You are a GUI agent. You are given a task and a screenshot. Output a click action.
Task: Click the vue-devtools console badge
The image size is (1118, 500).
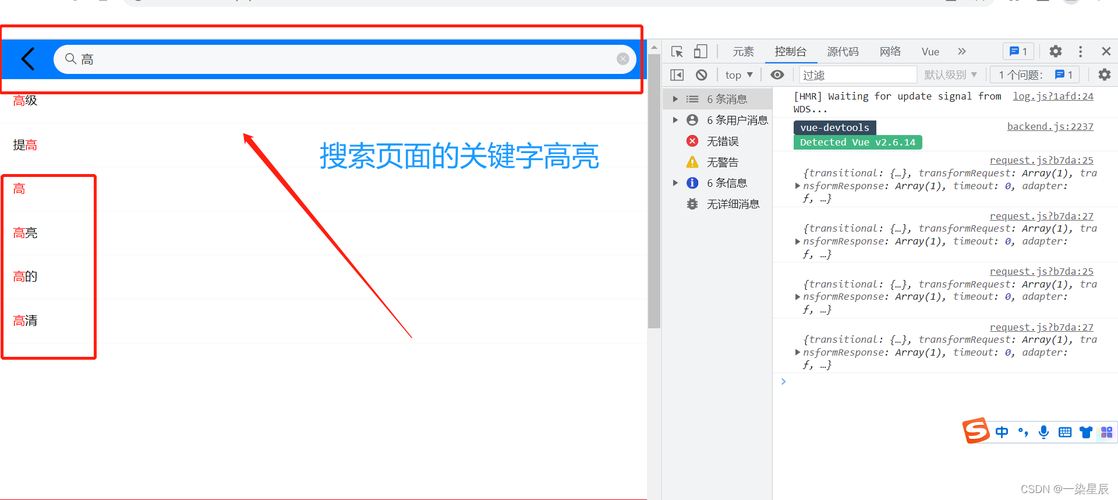pyautogui.click(x=835, y=128)
